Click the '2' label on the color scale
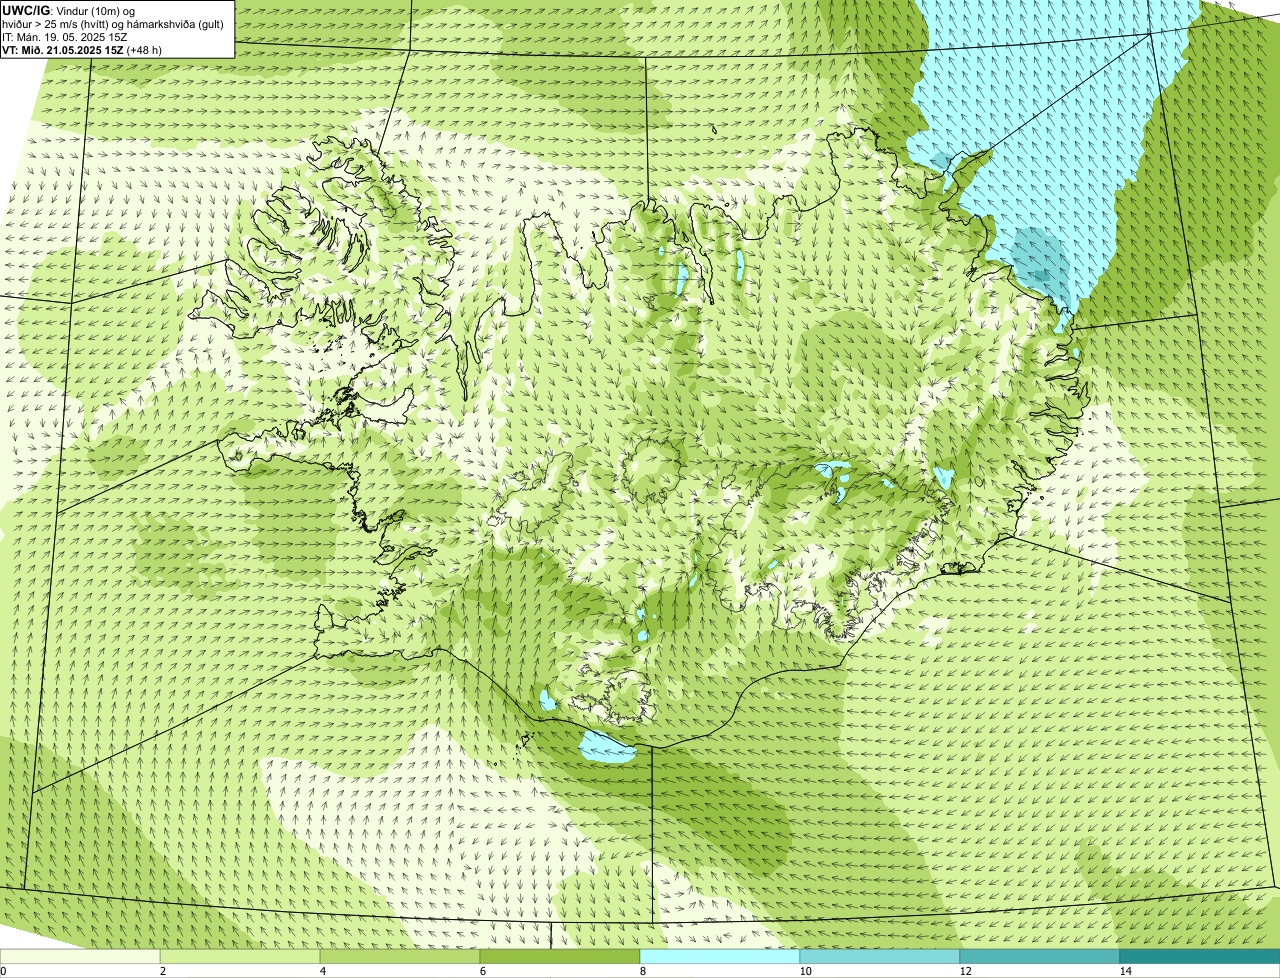Image resolution: width=1280 pixels, height=978 pixels. point(162,971)
